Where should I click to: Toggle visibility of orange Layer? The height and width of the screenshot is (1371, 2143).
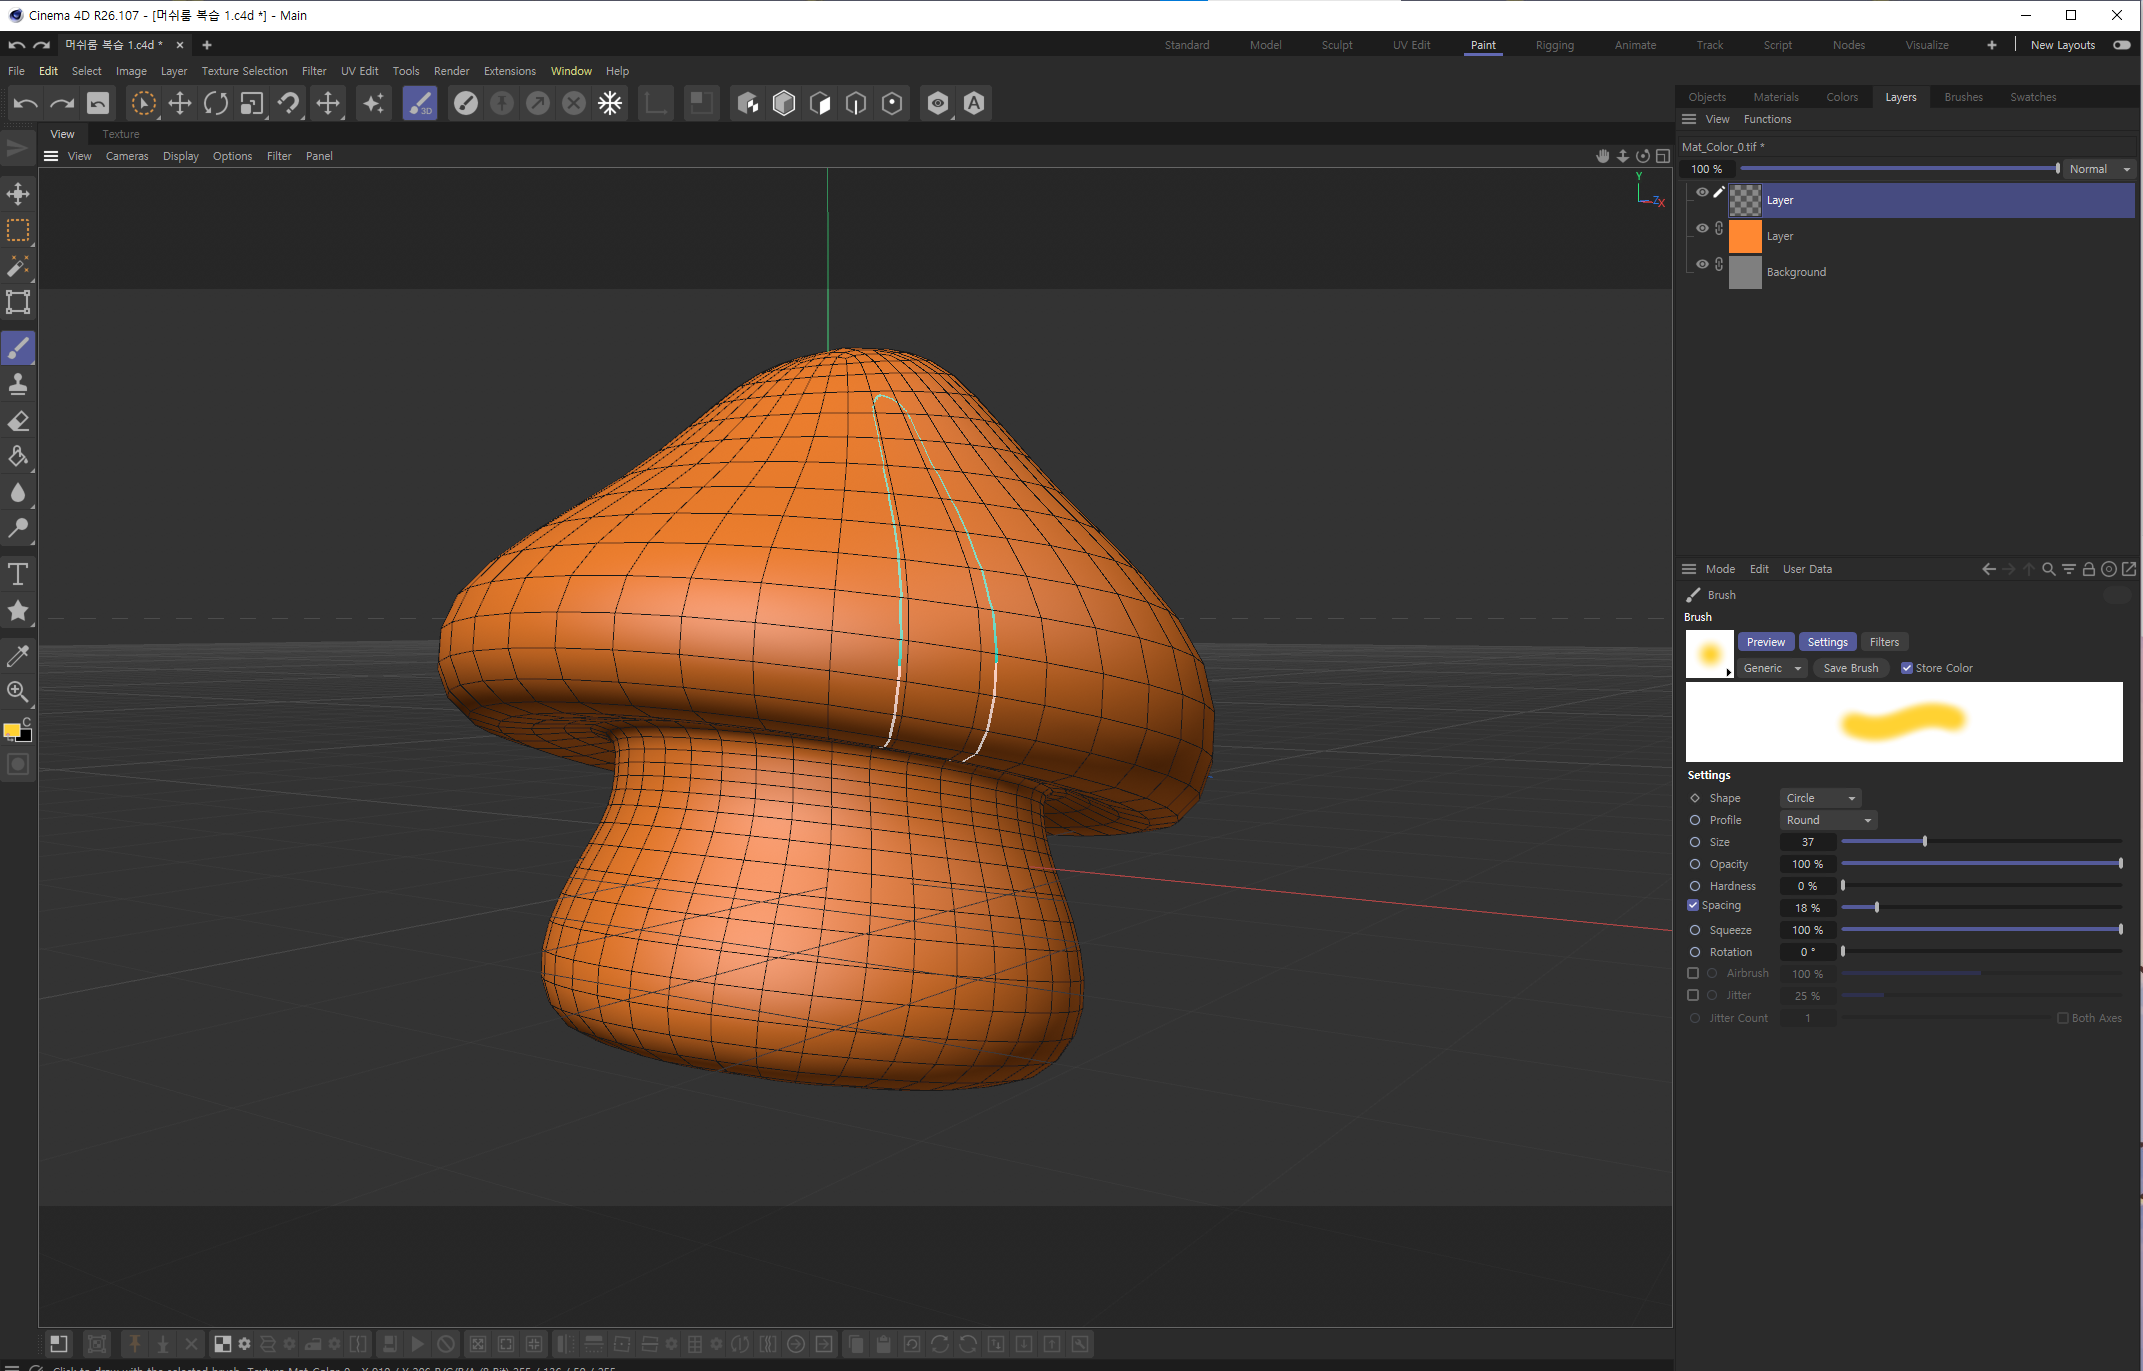tap(1701, 234)
